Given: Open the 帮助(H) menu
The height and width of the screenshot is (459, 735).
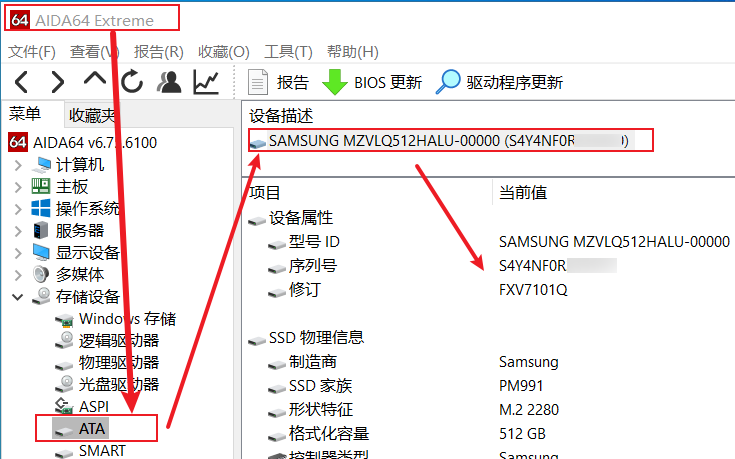Looking at the screenshot, I should pyautogui.click(x=352, y=52).
